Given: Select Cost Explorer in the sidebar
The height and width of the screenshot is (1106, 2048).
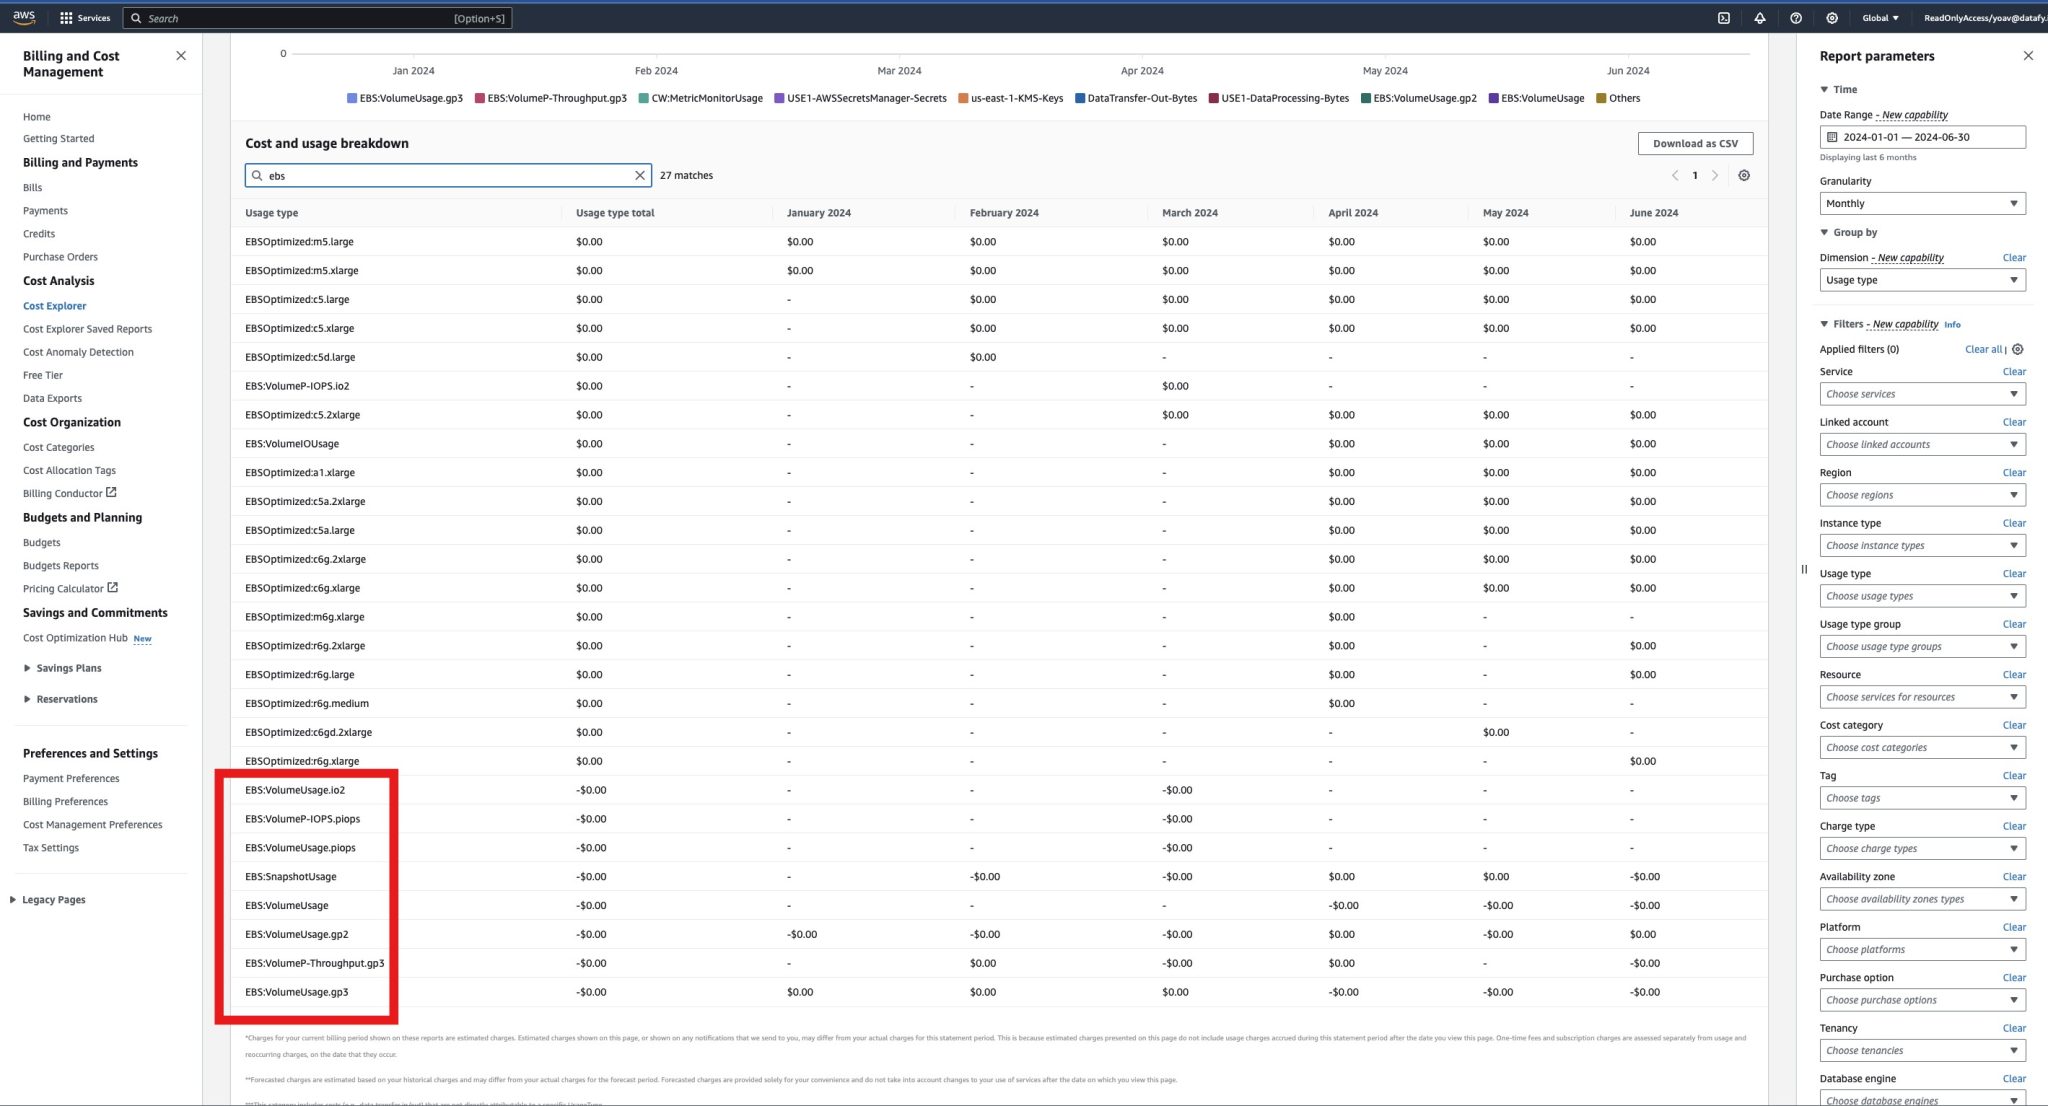Looking at the screenshot, I should point(54,305).
